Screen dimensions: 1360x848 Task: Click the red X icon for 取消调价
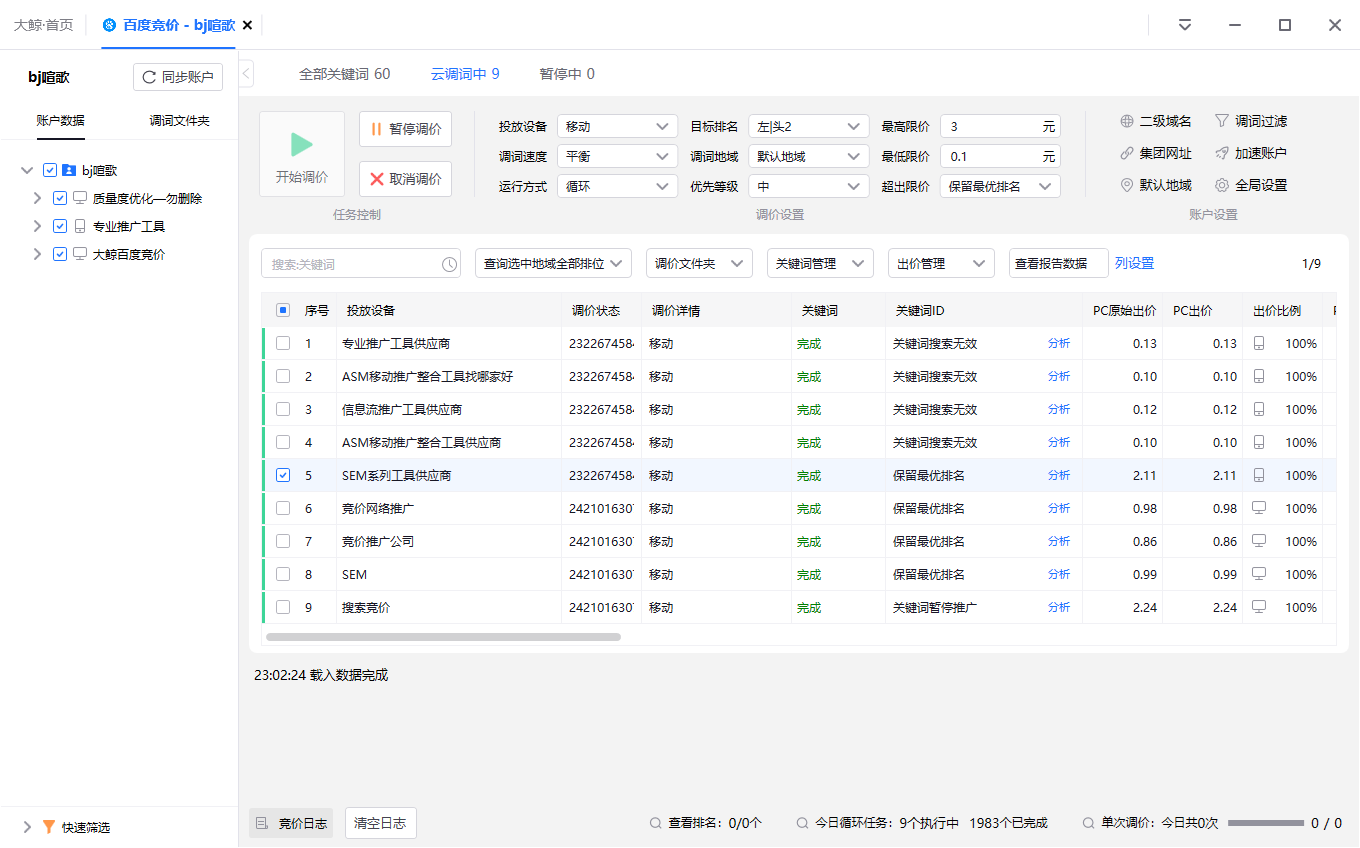point(377,179)
